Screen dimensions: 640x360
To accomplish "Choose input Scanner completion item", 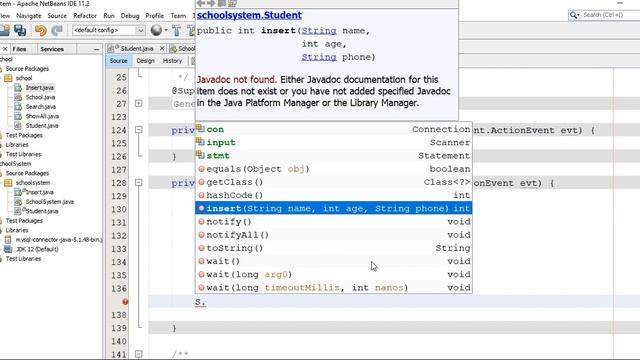I will pyautogui.click(x=333, y=142).
